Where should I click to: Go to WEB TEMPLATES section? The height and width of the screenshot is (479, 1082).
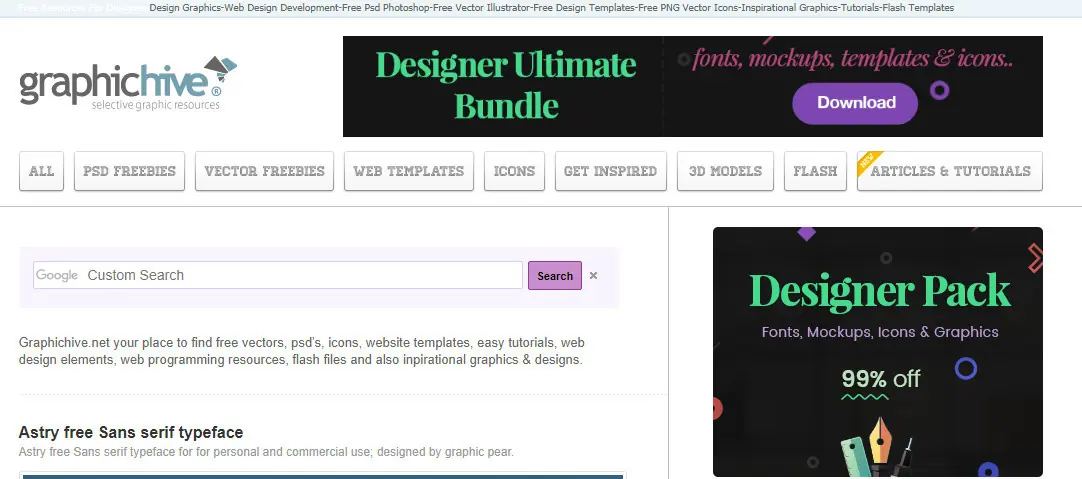(x=409, y=171)
